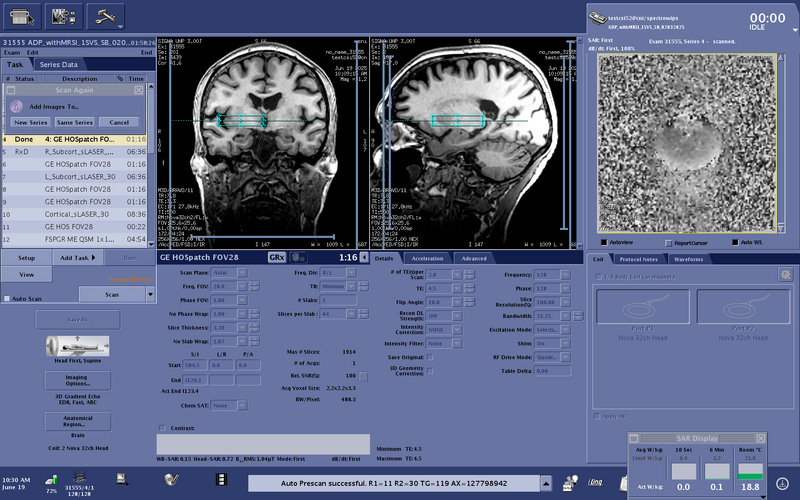Open the Scan button dropdown arrow

[150, 294]
